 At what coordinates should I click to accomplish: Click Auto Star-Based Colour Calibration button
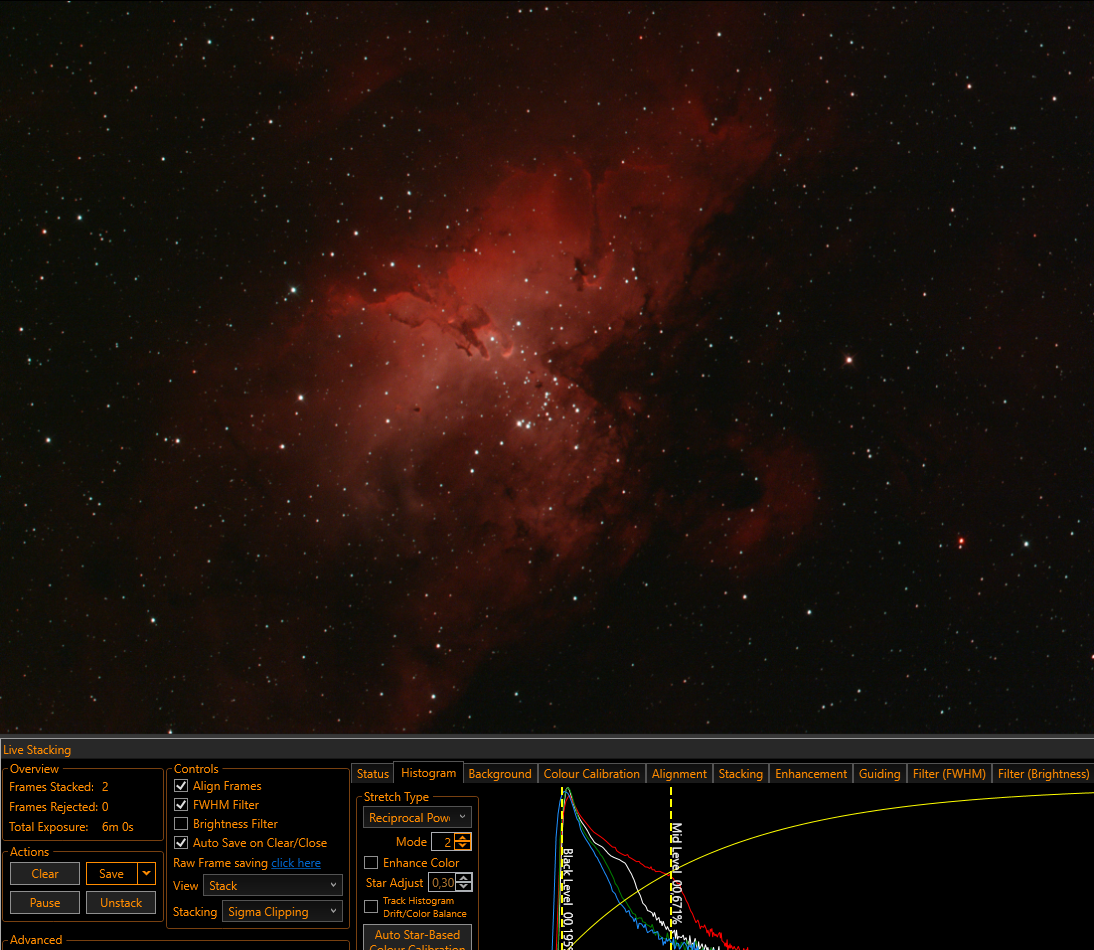coord(417,937)
